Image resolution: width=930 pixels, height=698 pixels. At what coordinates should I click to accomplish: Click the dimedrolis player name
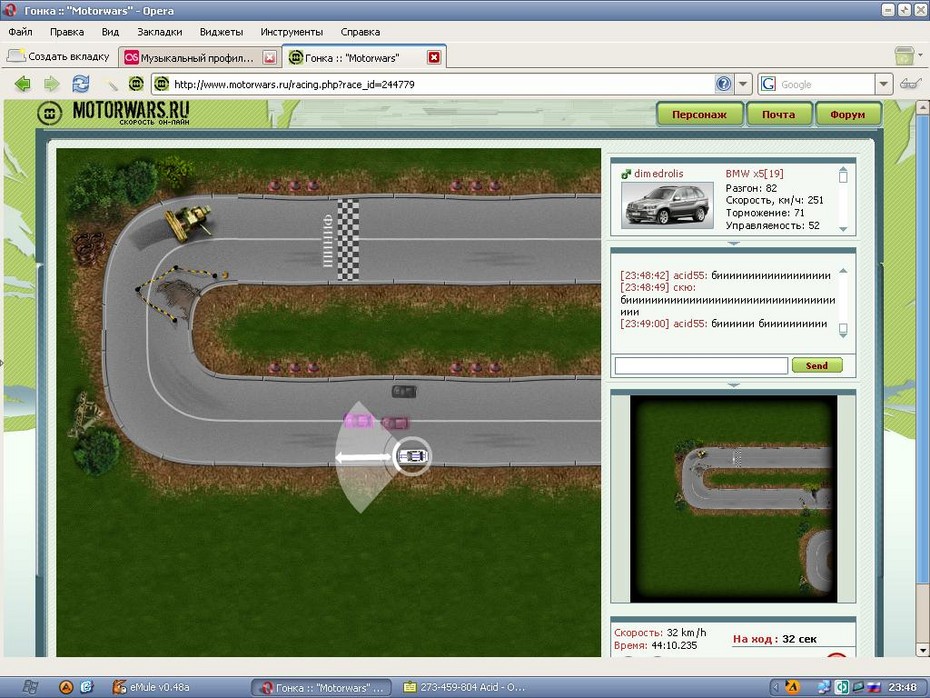[658, 174]
